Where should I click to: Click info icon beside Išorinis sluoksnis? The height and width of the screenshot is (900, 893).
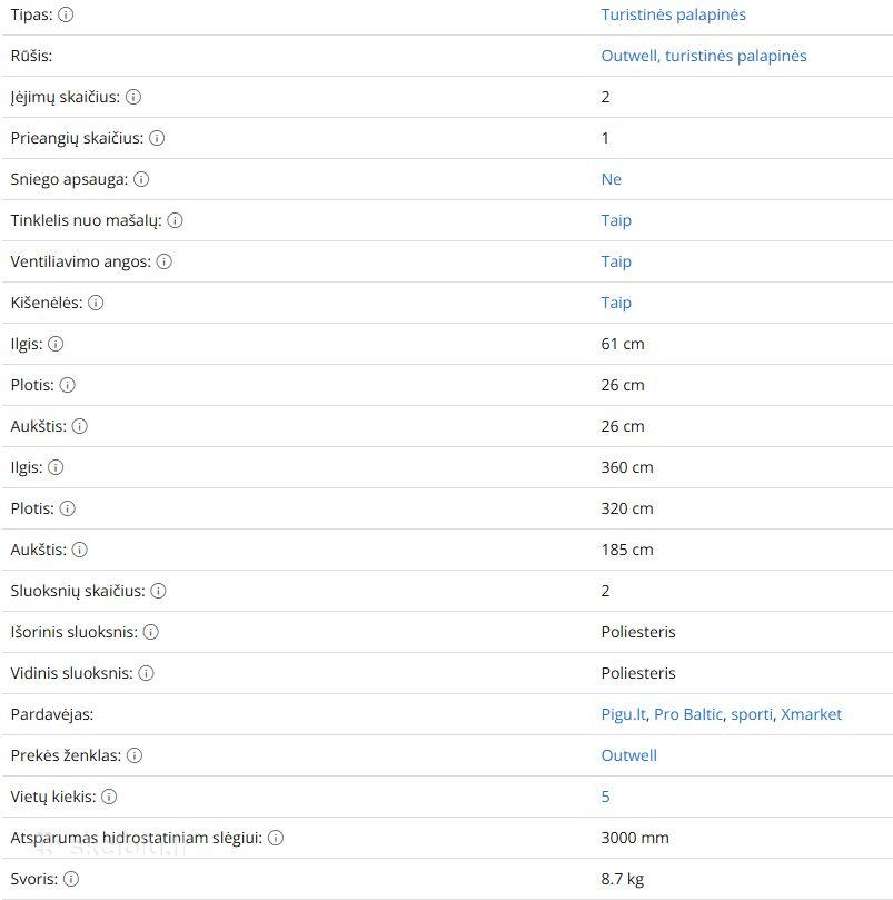pos(150,632)
